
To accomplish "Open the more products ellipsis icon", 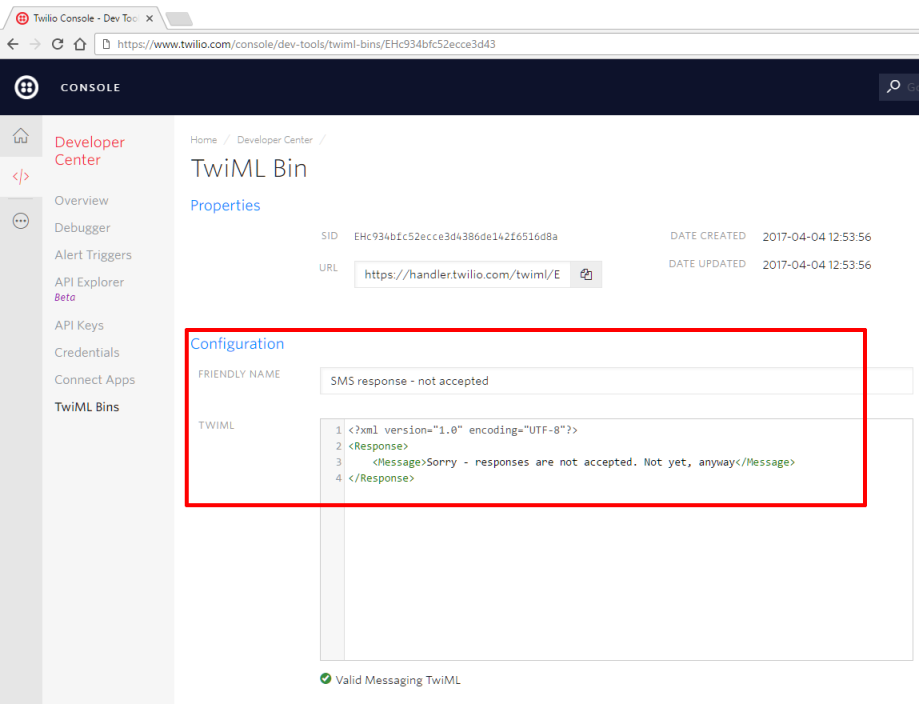I will coord(20,221).
